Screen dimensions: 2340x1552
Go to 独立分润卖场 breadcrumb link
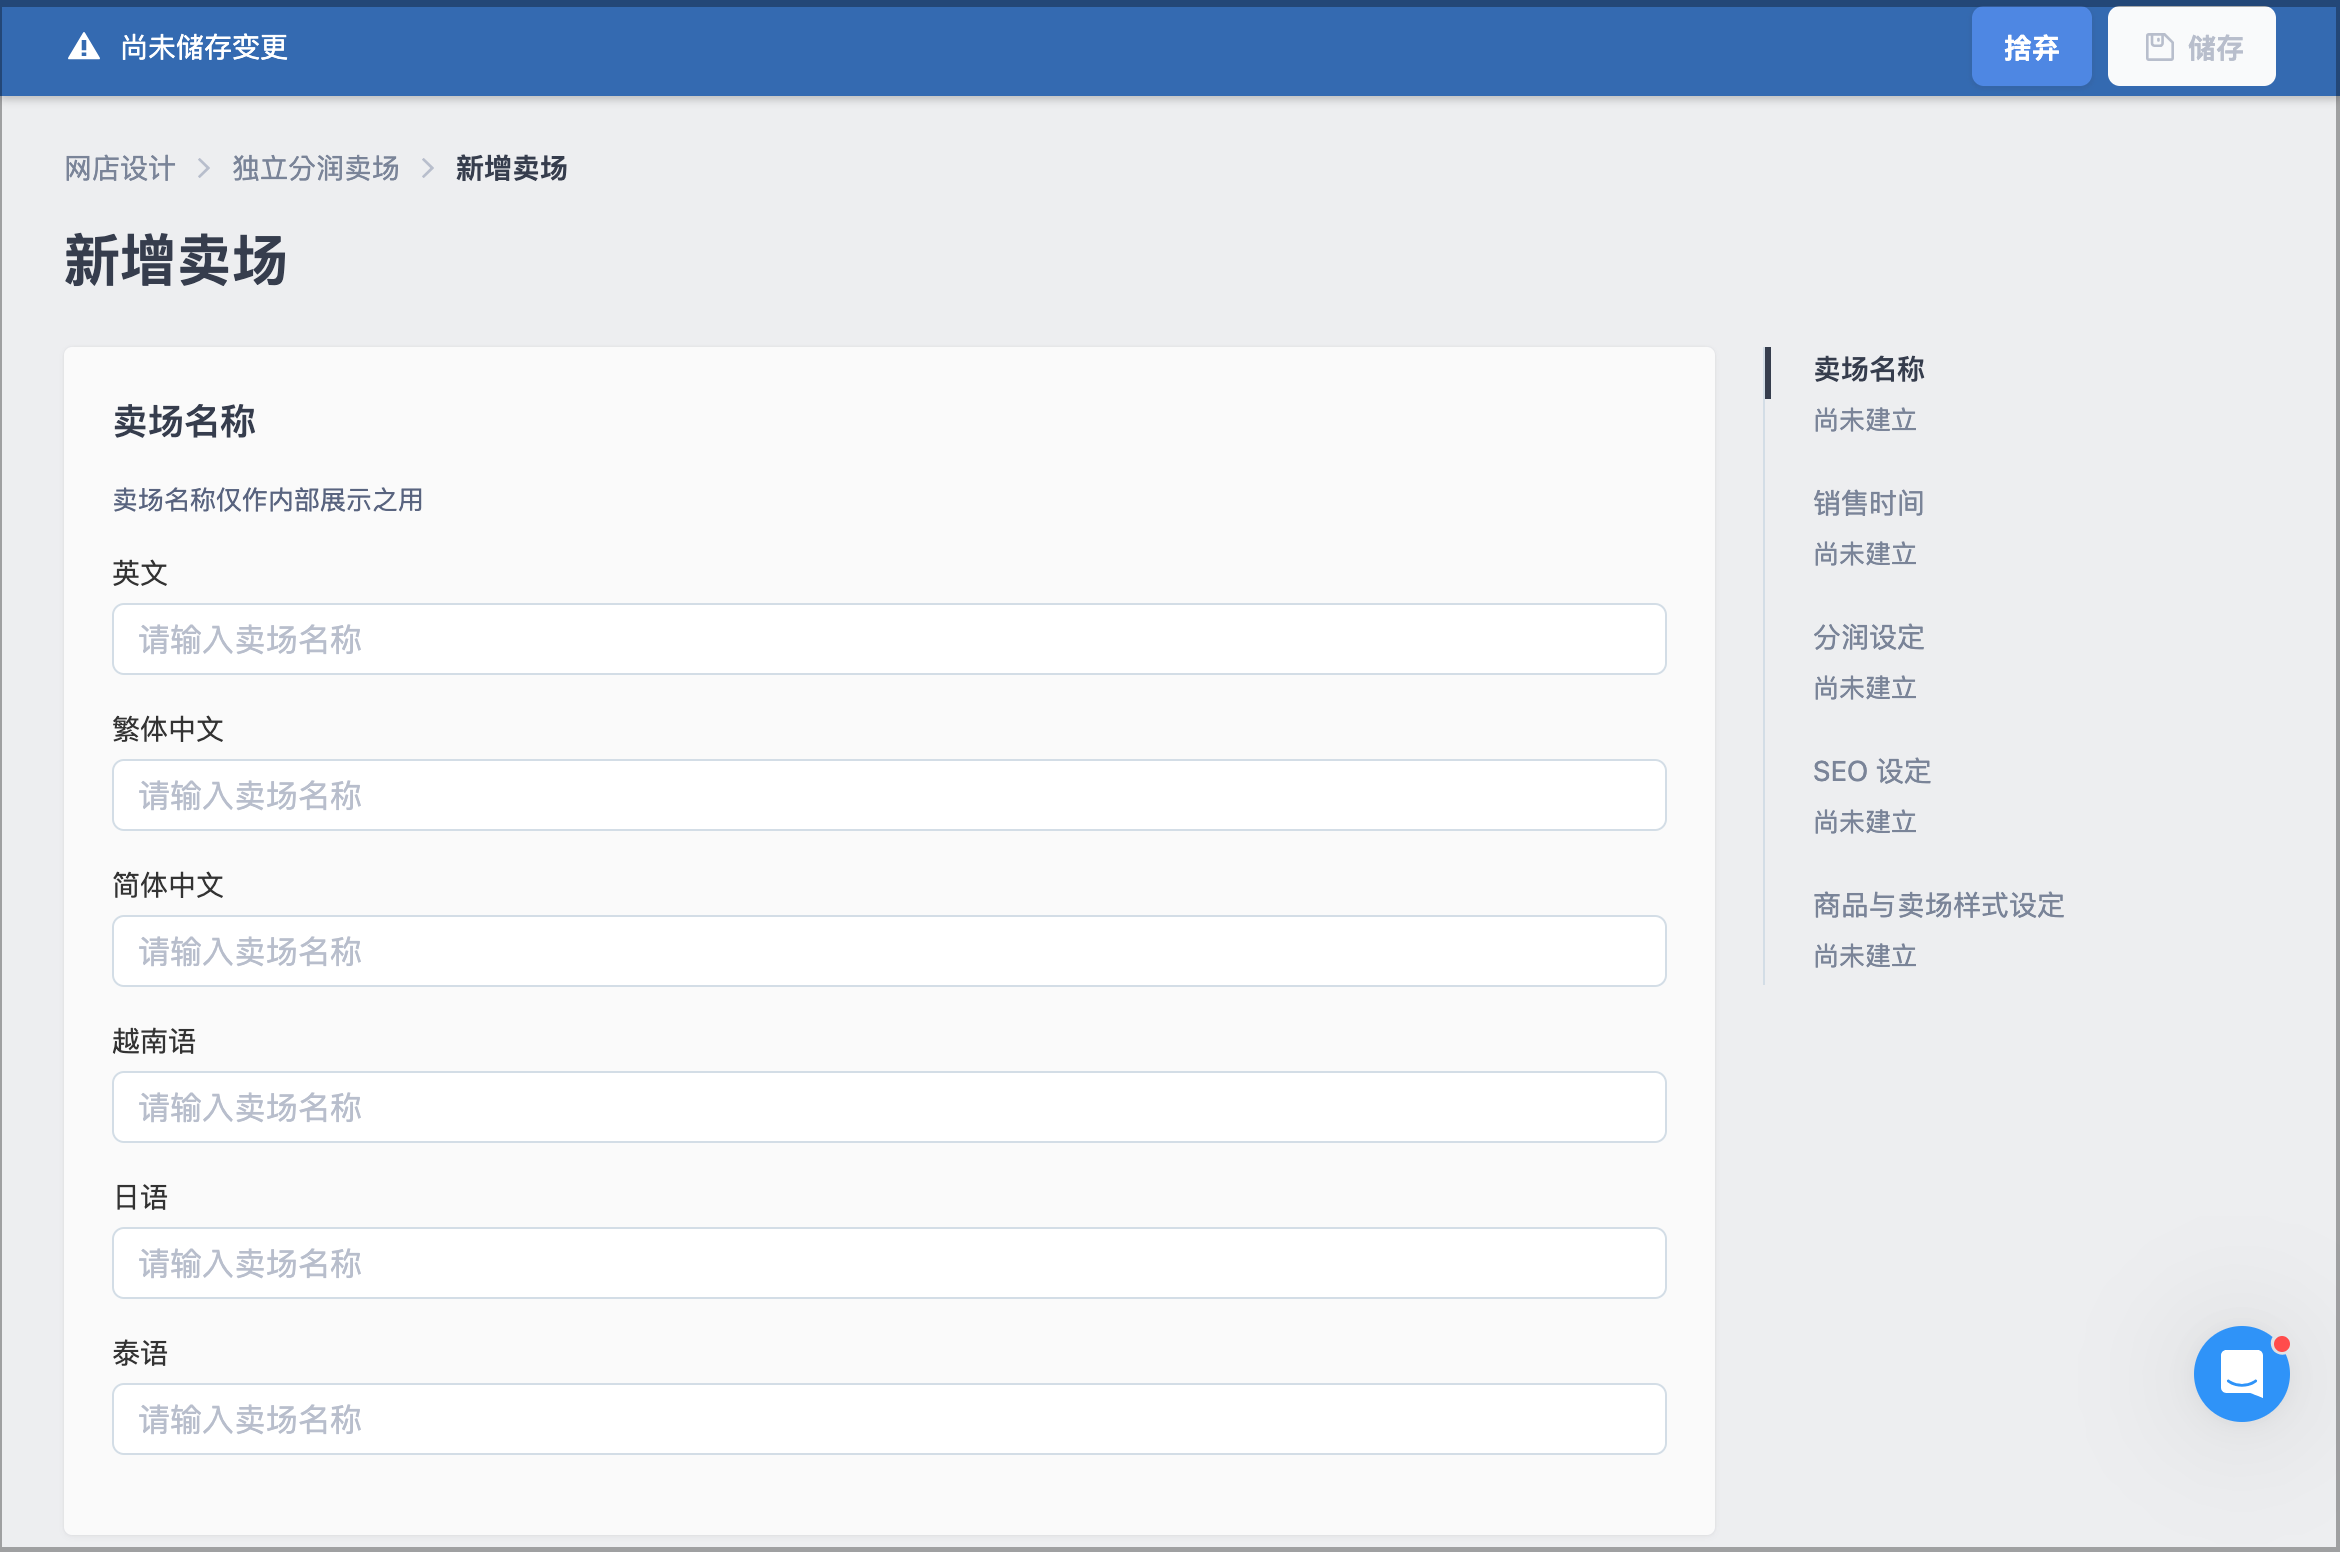click(x=316, y=168)
